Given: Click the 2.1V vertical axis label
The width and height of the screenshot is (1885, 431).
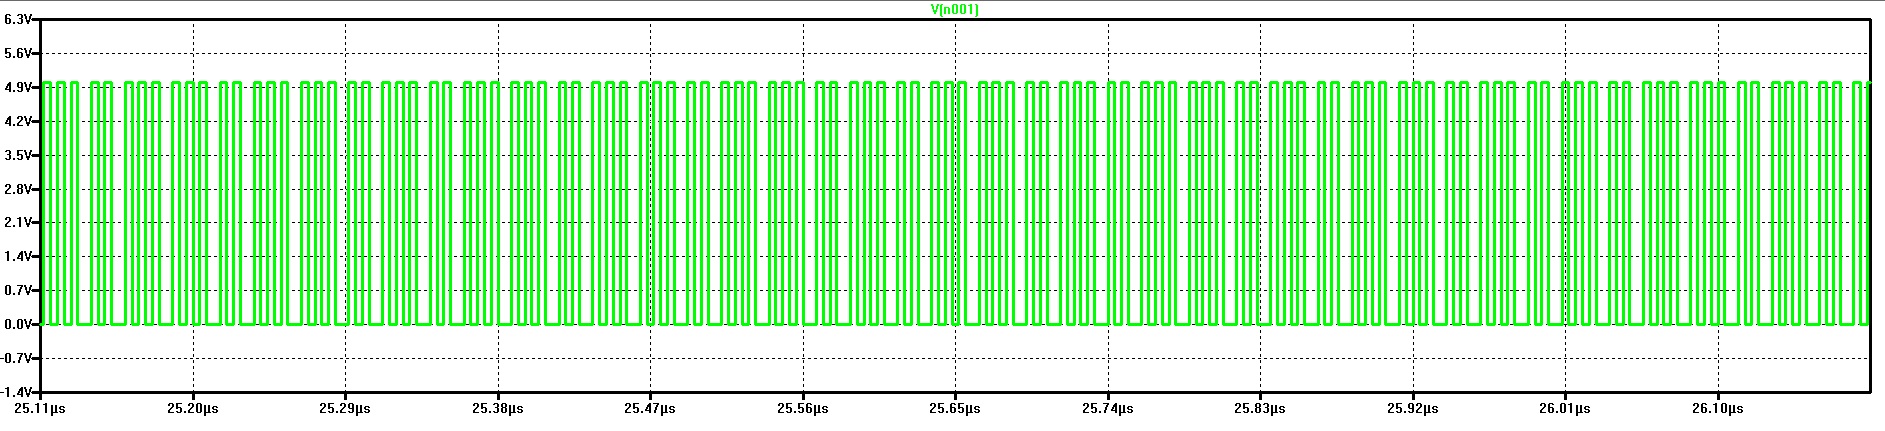Looking at the screenshot, I should pyautogui.click(x=20, y=222).
